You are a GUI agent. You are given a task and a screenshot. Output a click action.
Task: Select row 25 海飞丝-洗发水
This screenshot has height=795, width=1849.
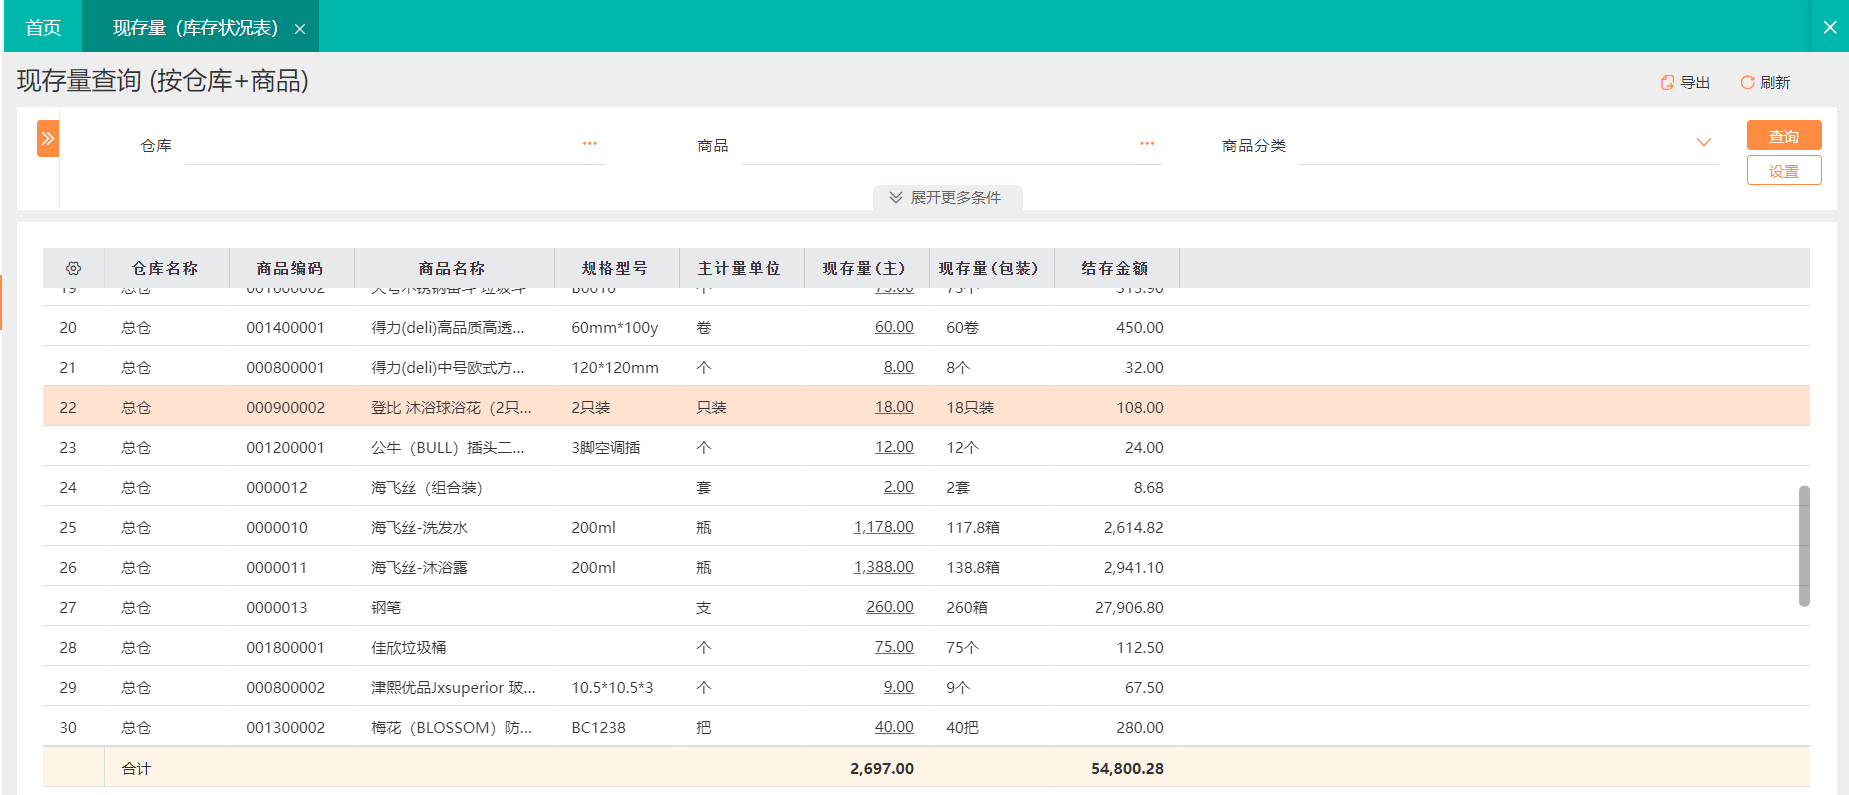[419, 527]
